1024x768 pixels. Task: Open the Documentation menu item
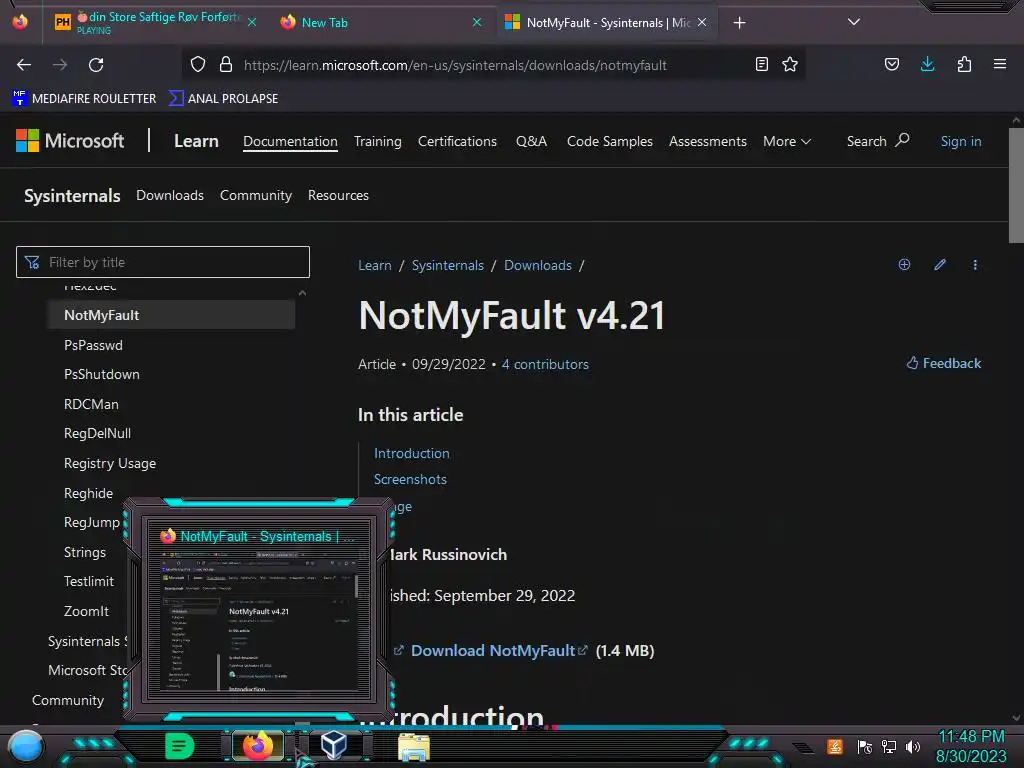coord(290,141)
